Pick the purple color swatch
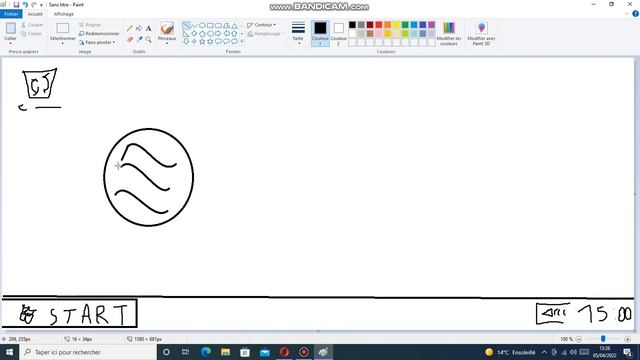Image resolution: width=640 pixels, height=360 pixels. 431,25
